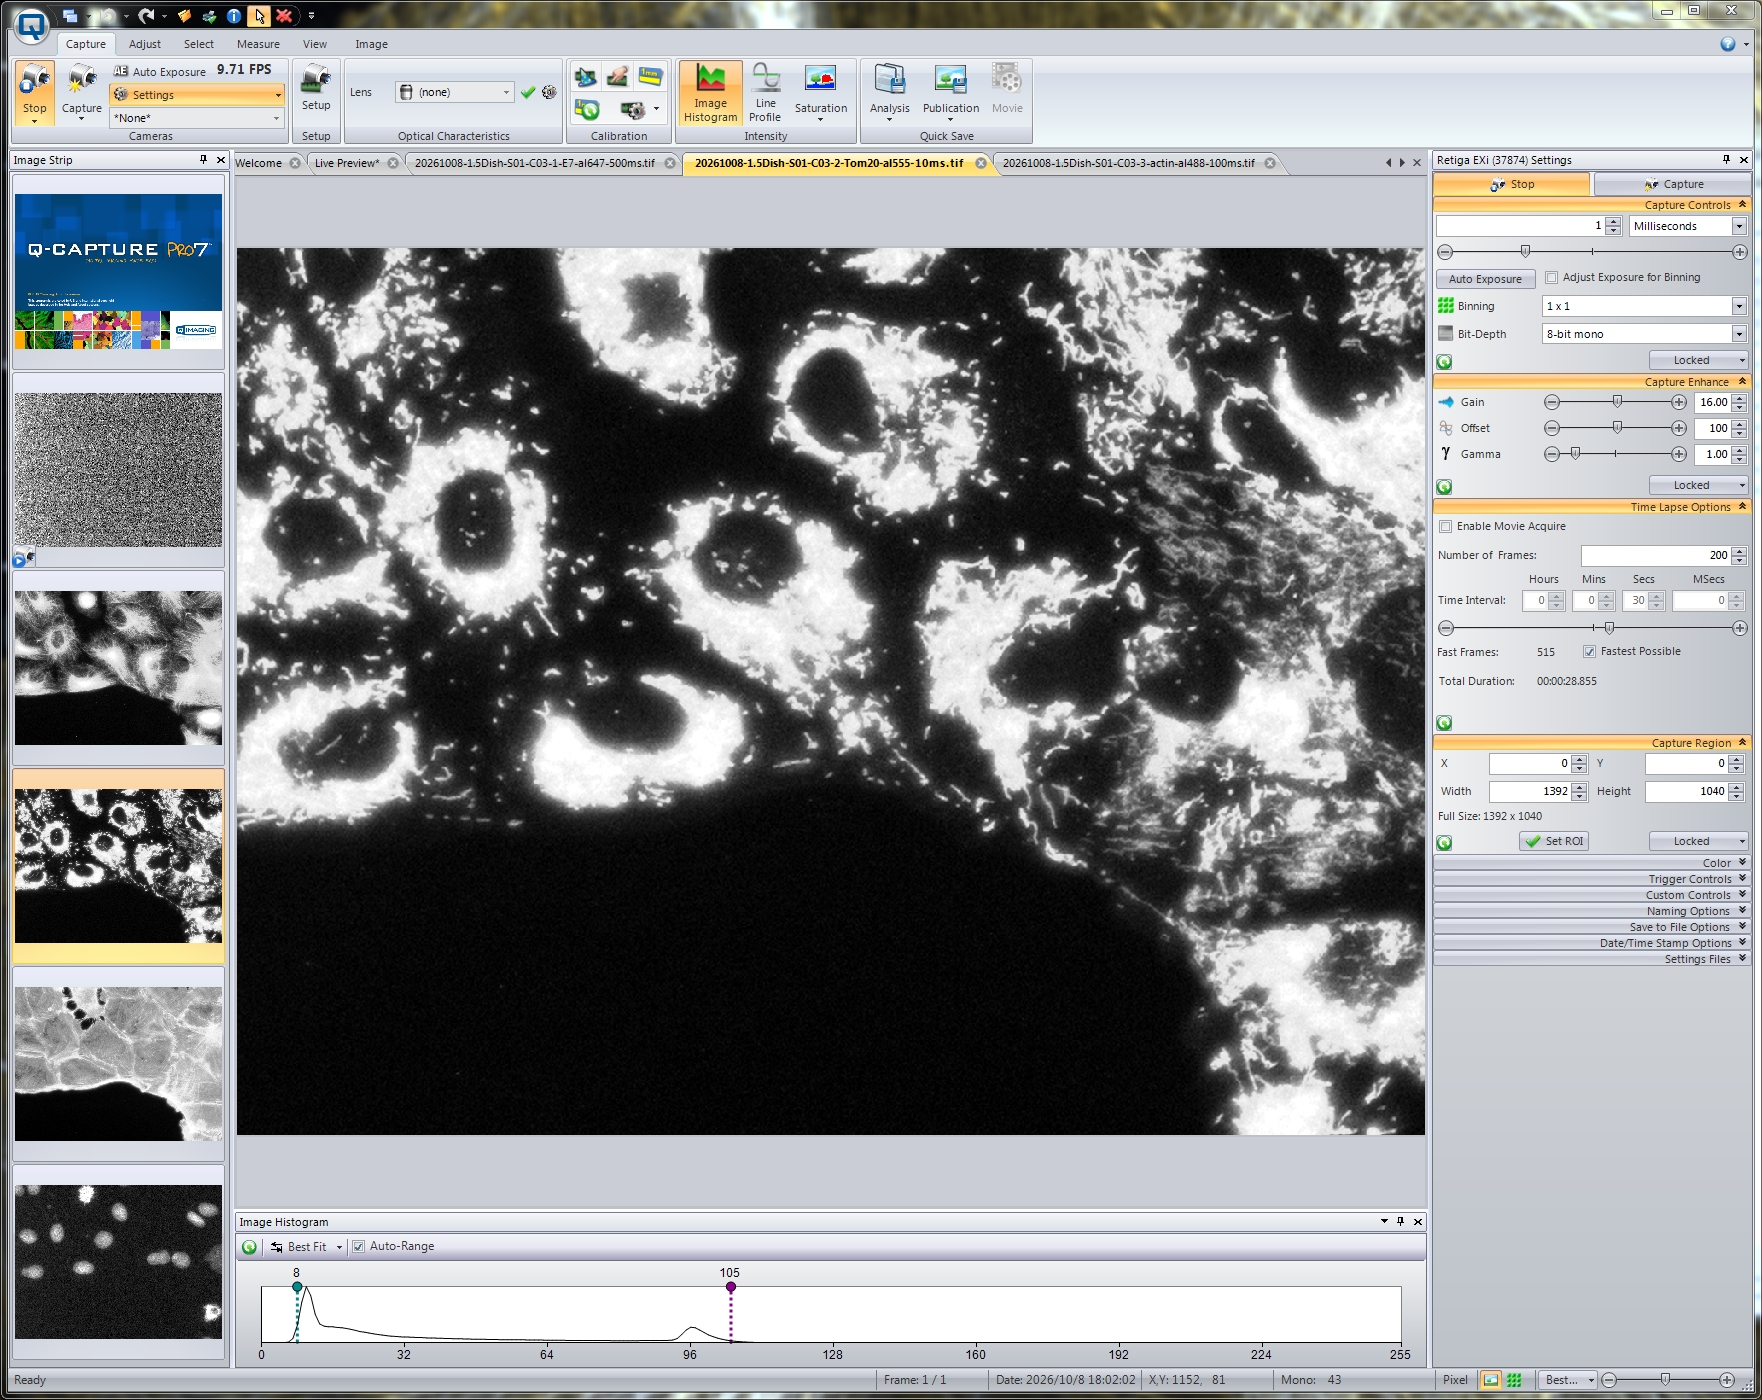Select the actin cell membrane thumbnail

[x=118, y=1064]
